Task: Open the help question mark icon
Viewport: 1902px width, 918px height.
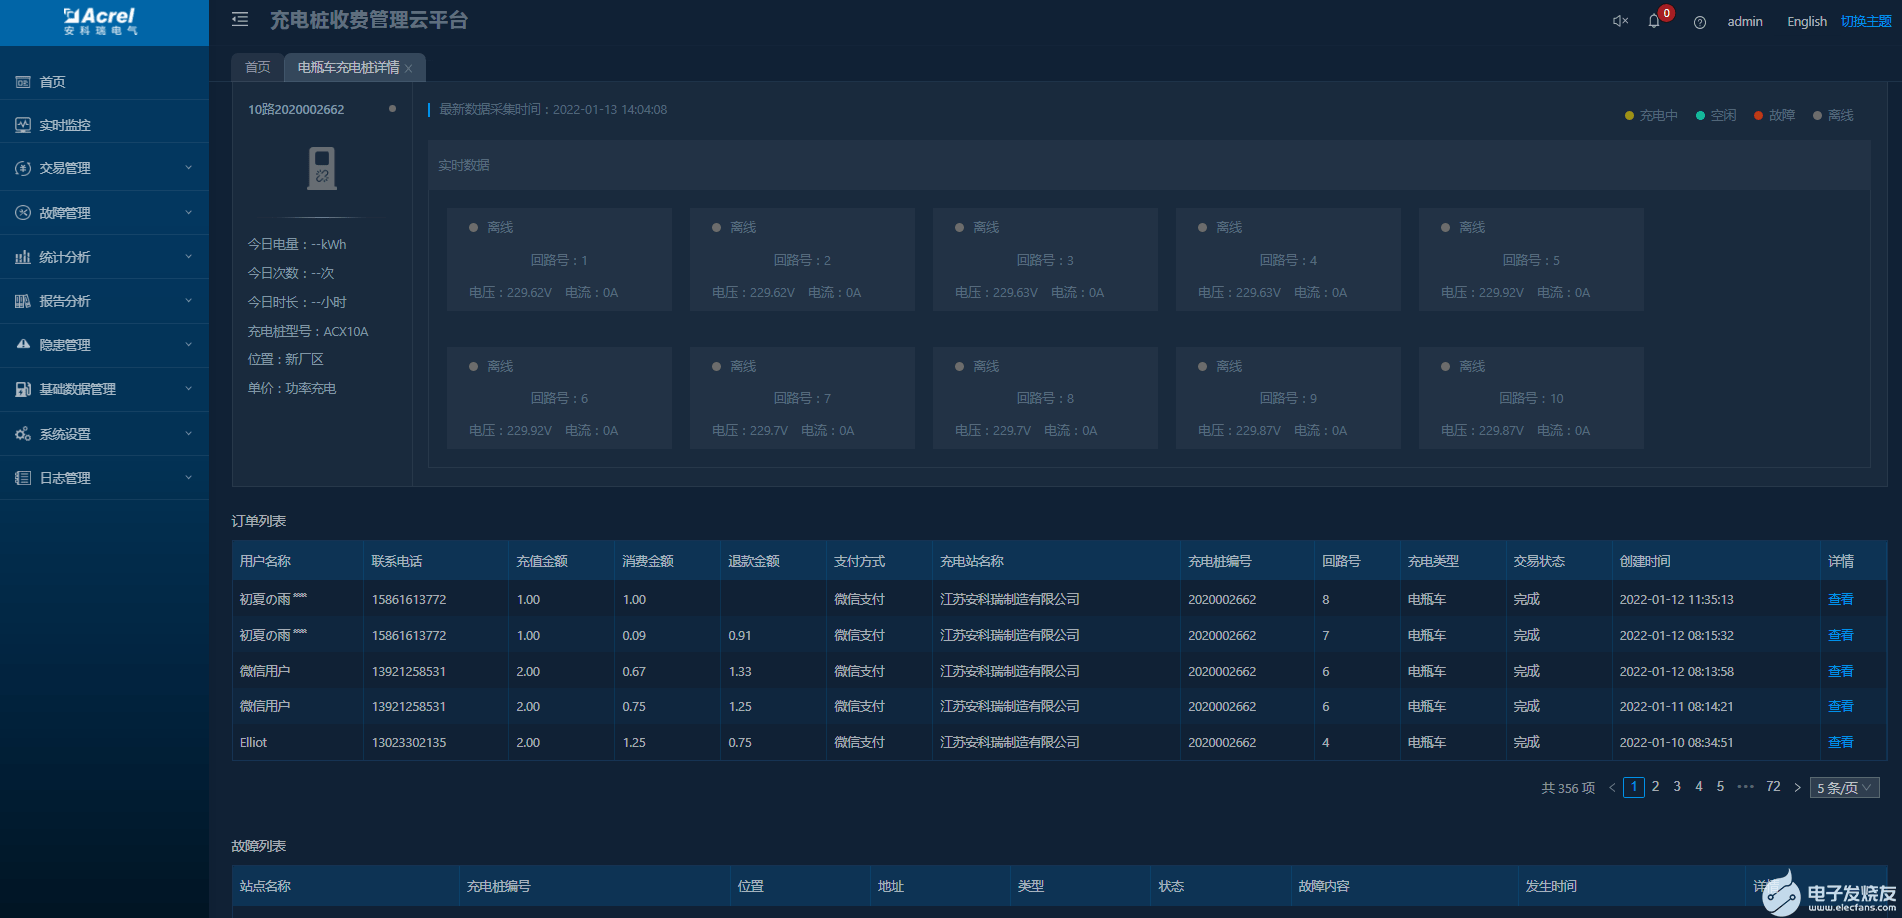Action: pyautogui.click(x=1700, y=22)
